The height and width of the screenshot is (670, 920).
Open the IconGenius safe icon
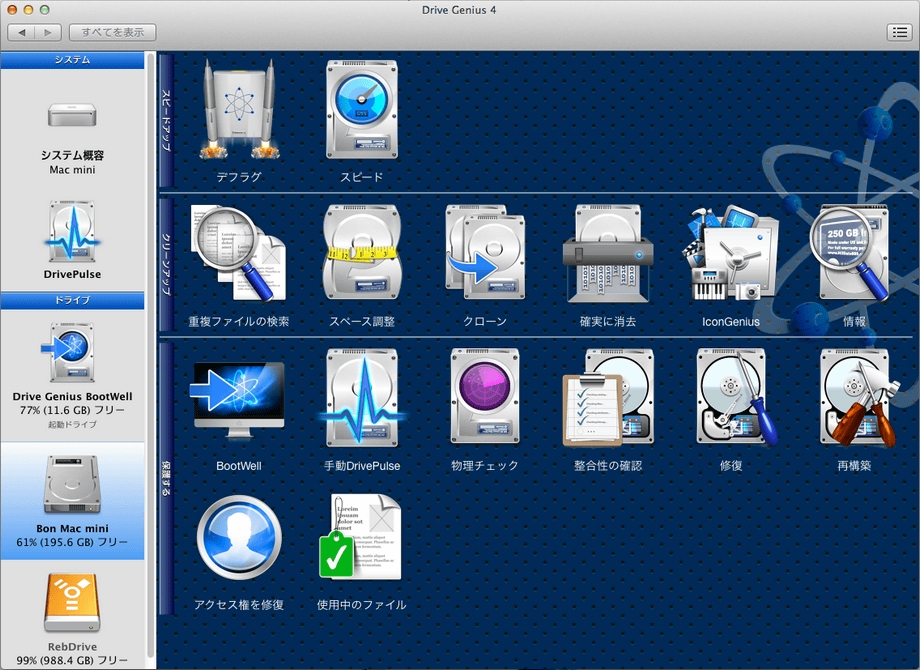coord(731,253)
